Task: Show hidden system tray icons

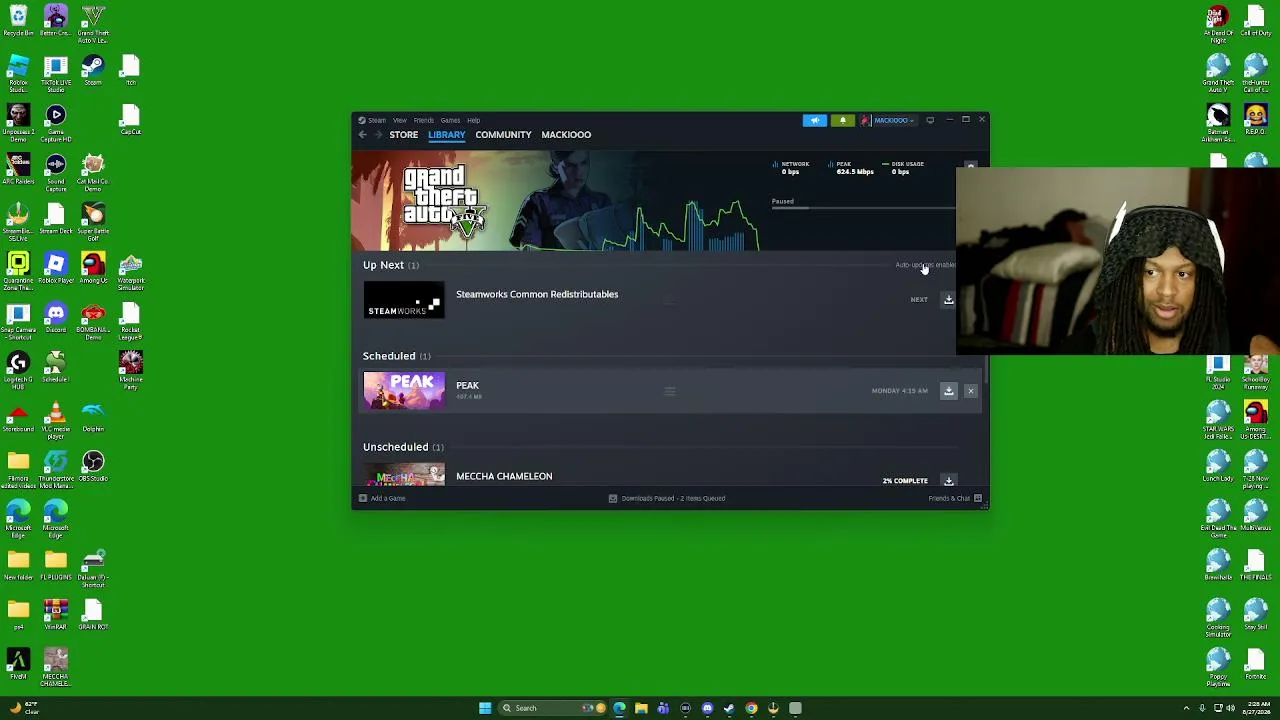Action: [1187, 708]
